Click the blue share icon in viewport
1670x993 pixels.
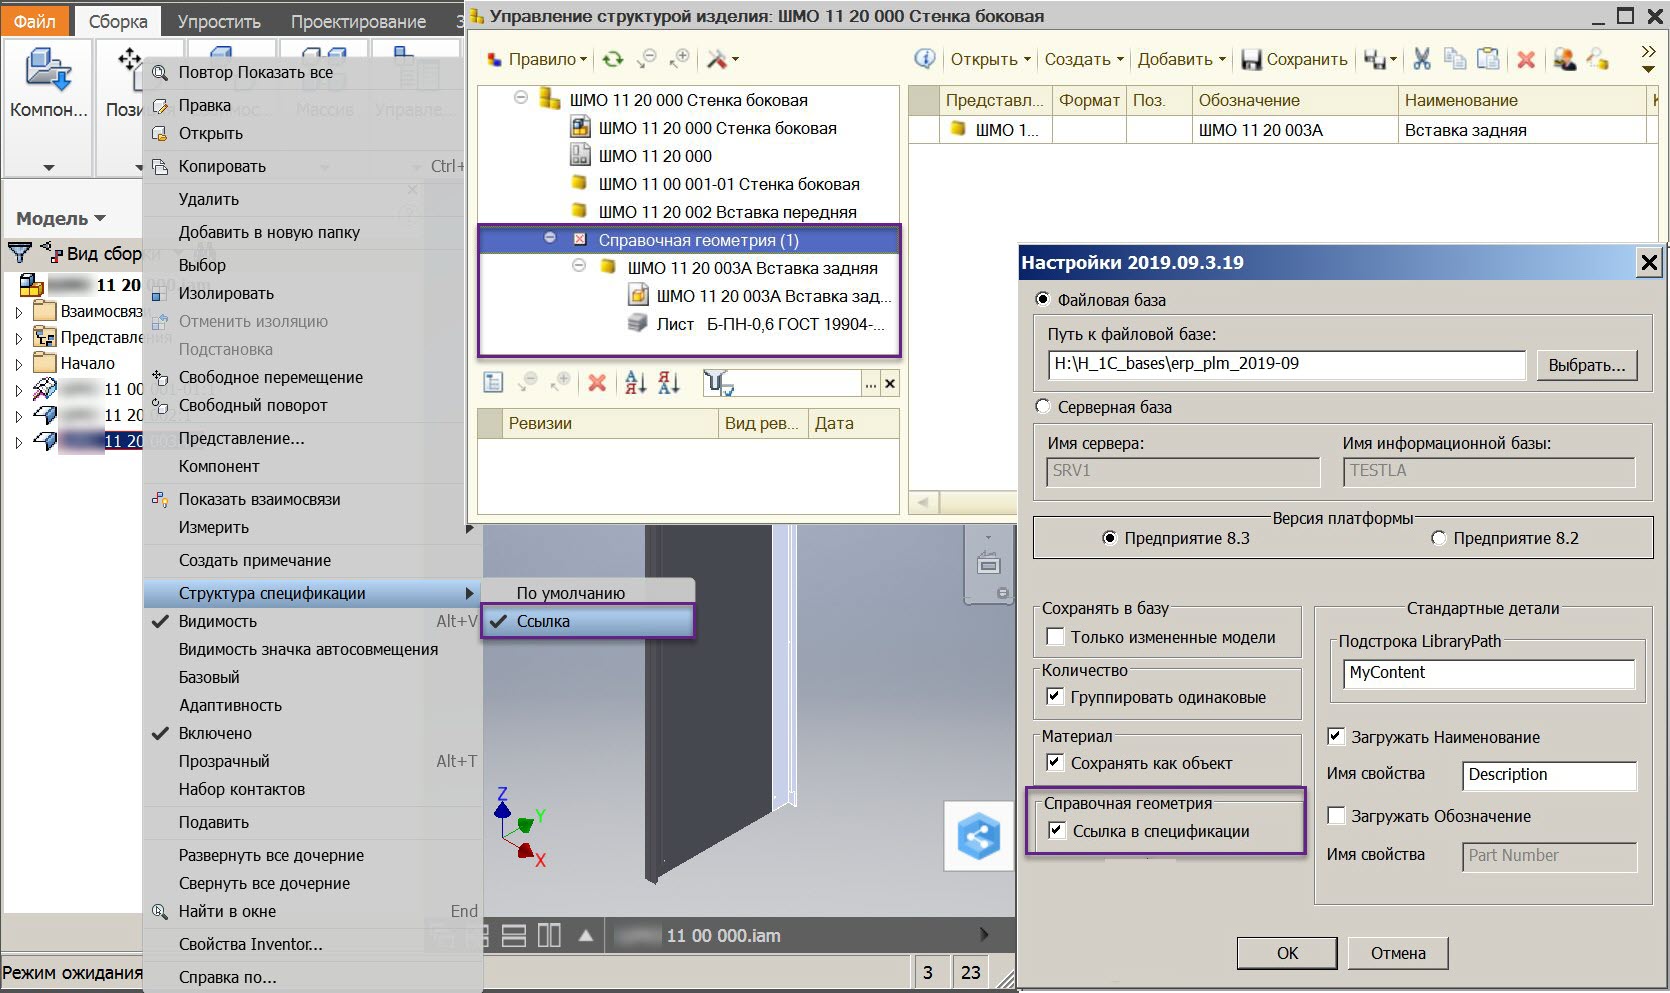point(978,836)
